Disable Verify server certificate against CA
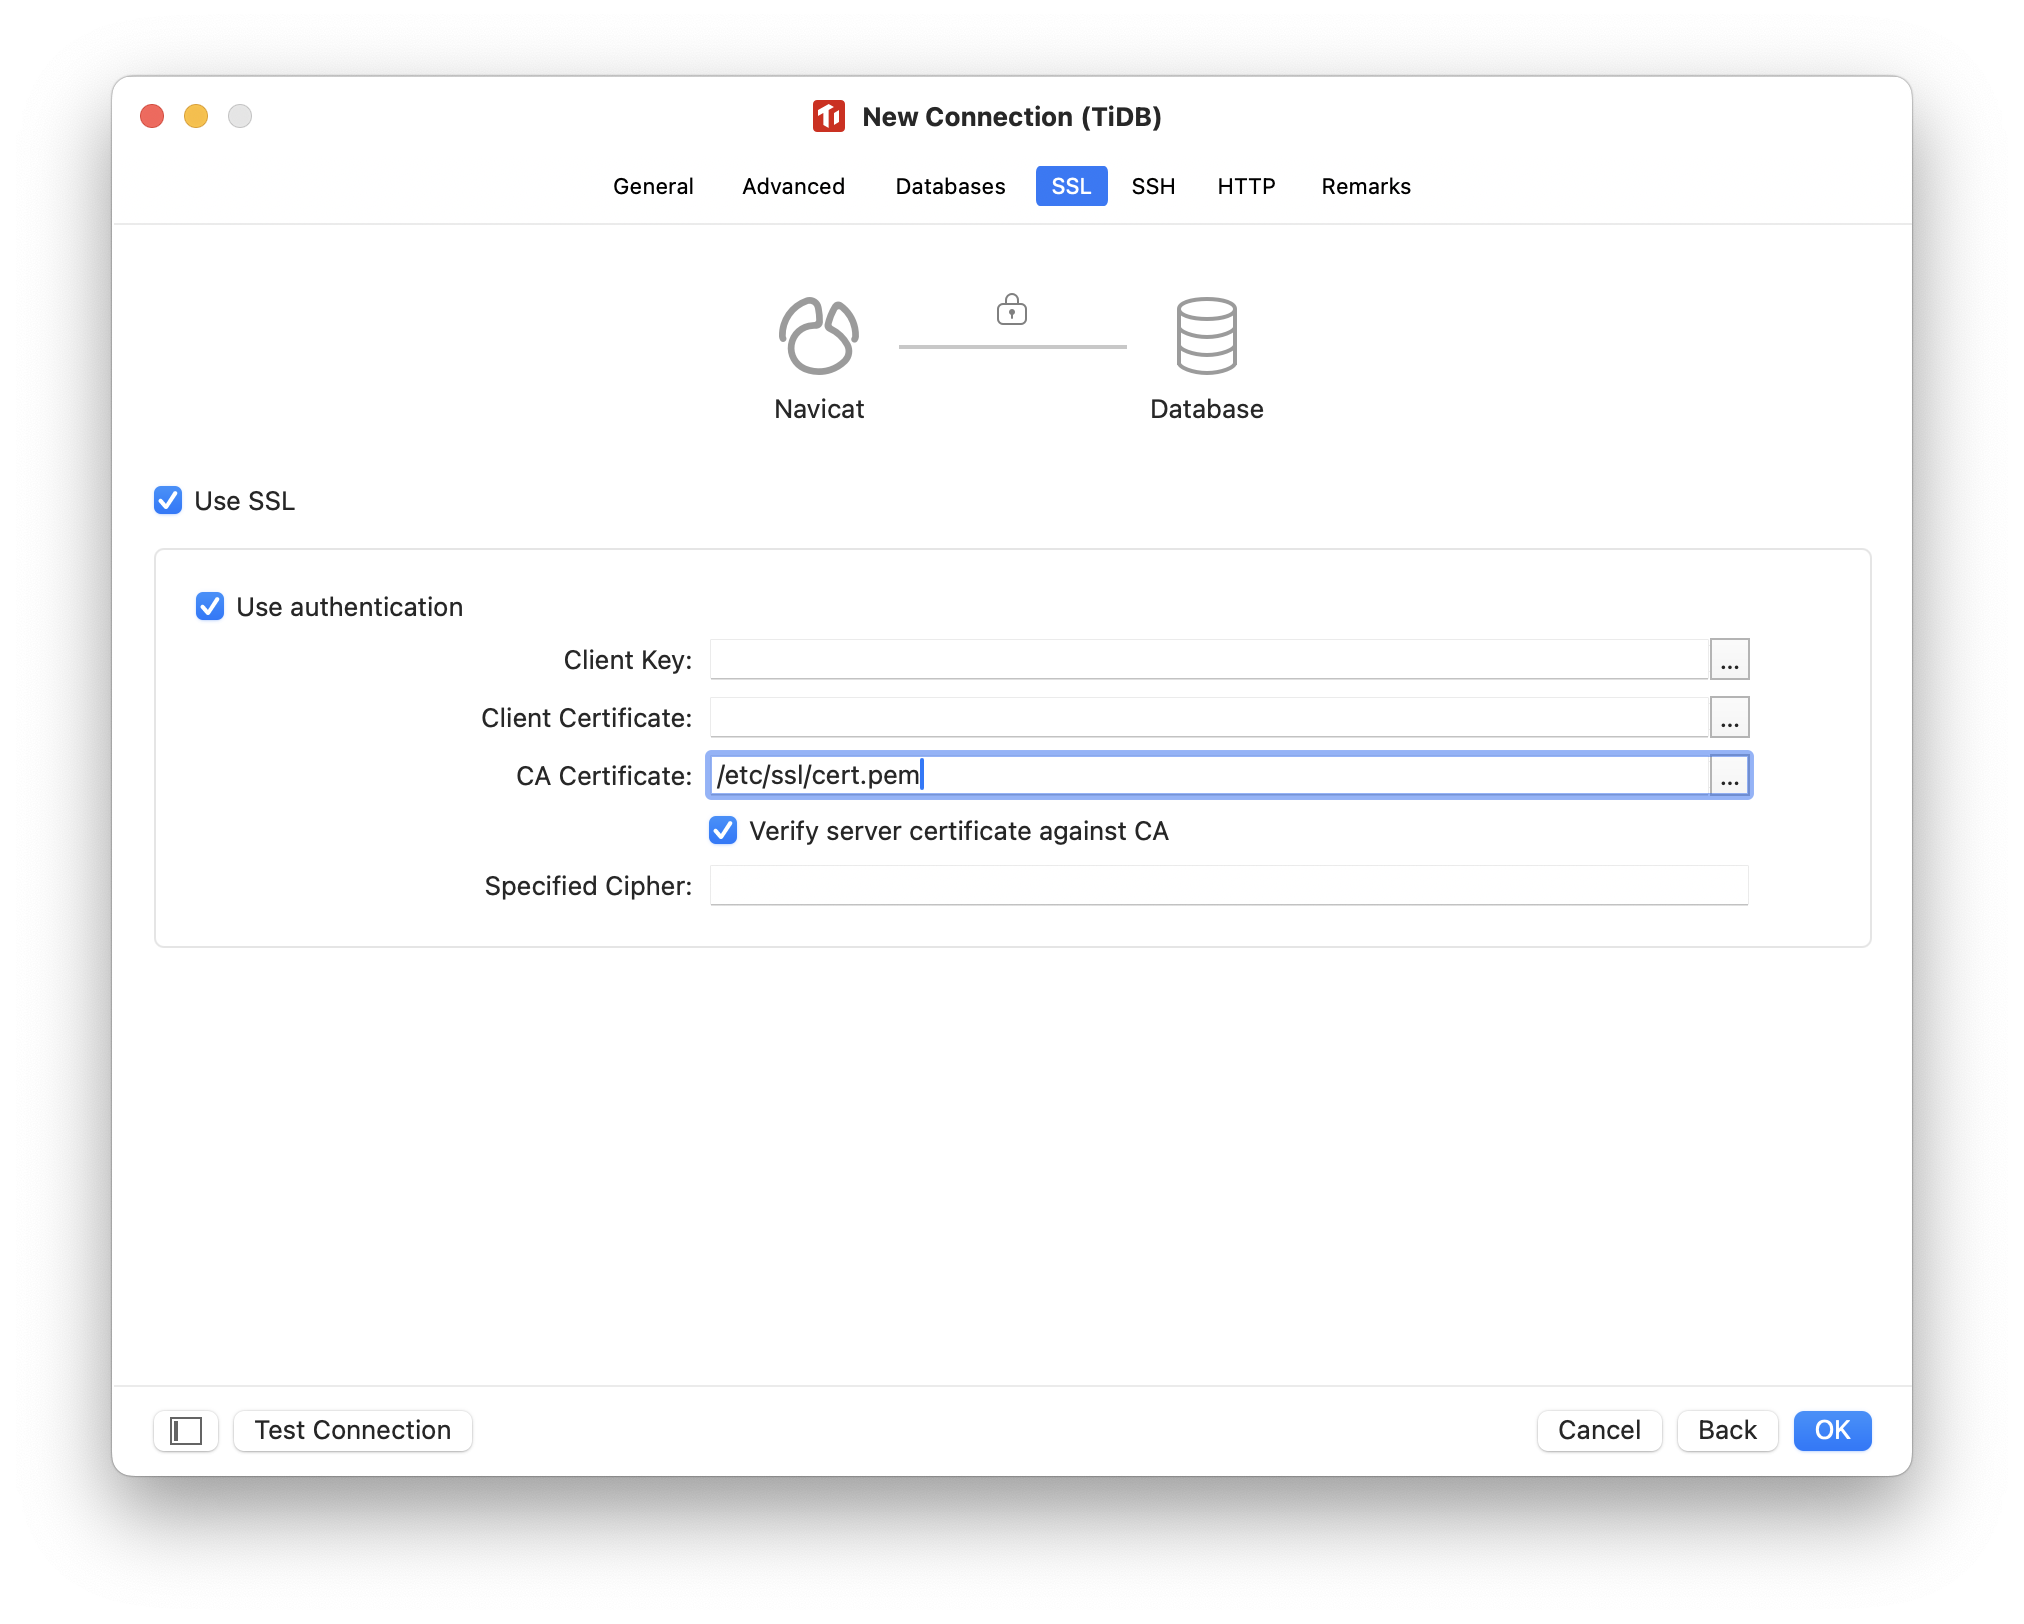Viewport: 2024px width, 1624px height. coord(722,830)
